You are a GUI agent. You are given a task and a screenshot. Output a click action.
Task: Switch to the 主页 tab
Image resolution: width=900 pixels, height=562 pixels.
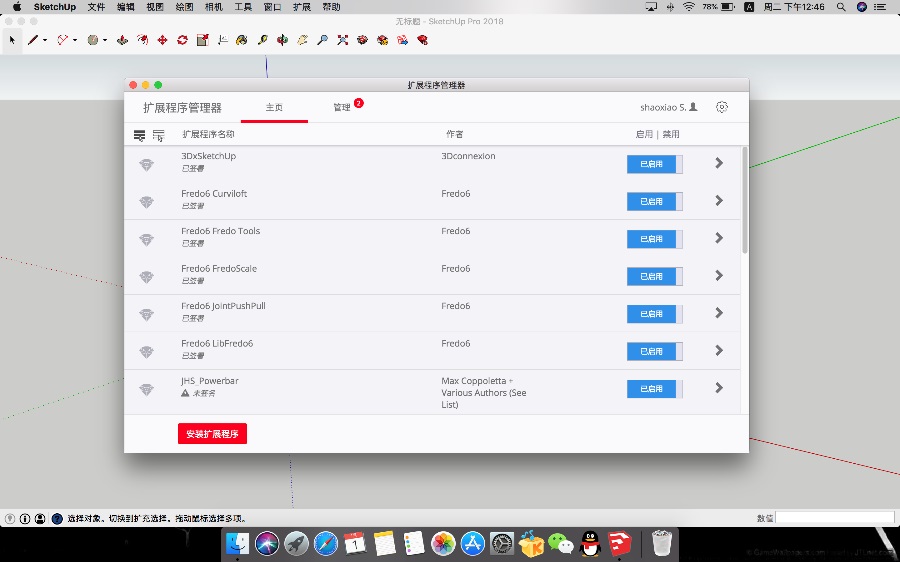[x=274, y=108]
